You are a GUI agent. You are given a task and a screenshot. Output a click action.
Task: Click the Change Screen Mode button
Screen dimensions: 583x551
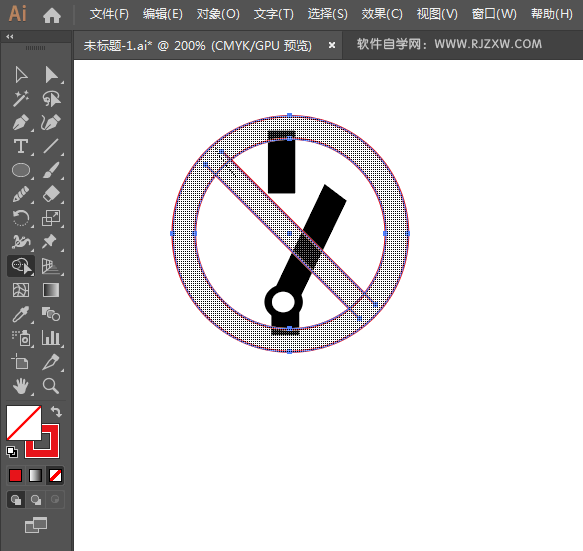pos(36,525)
